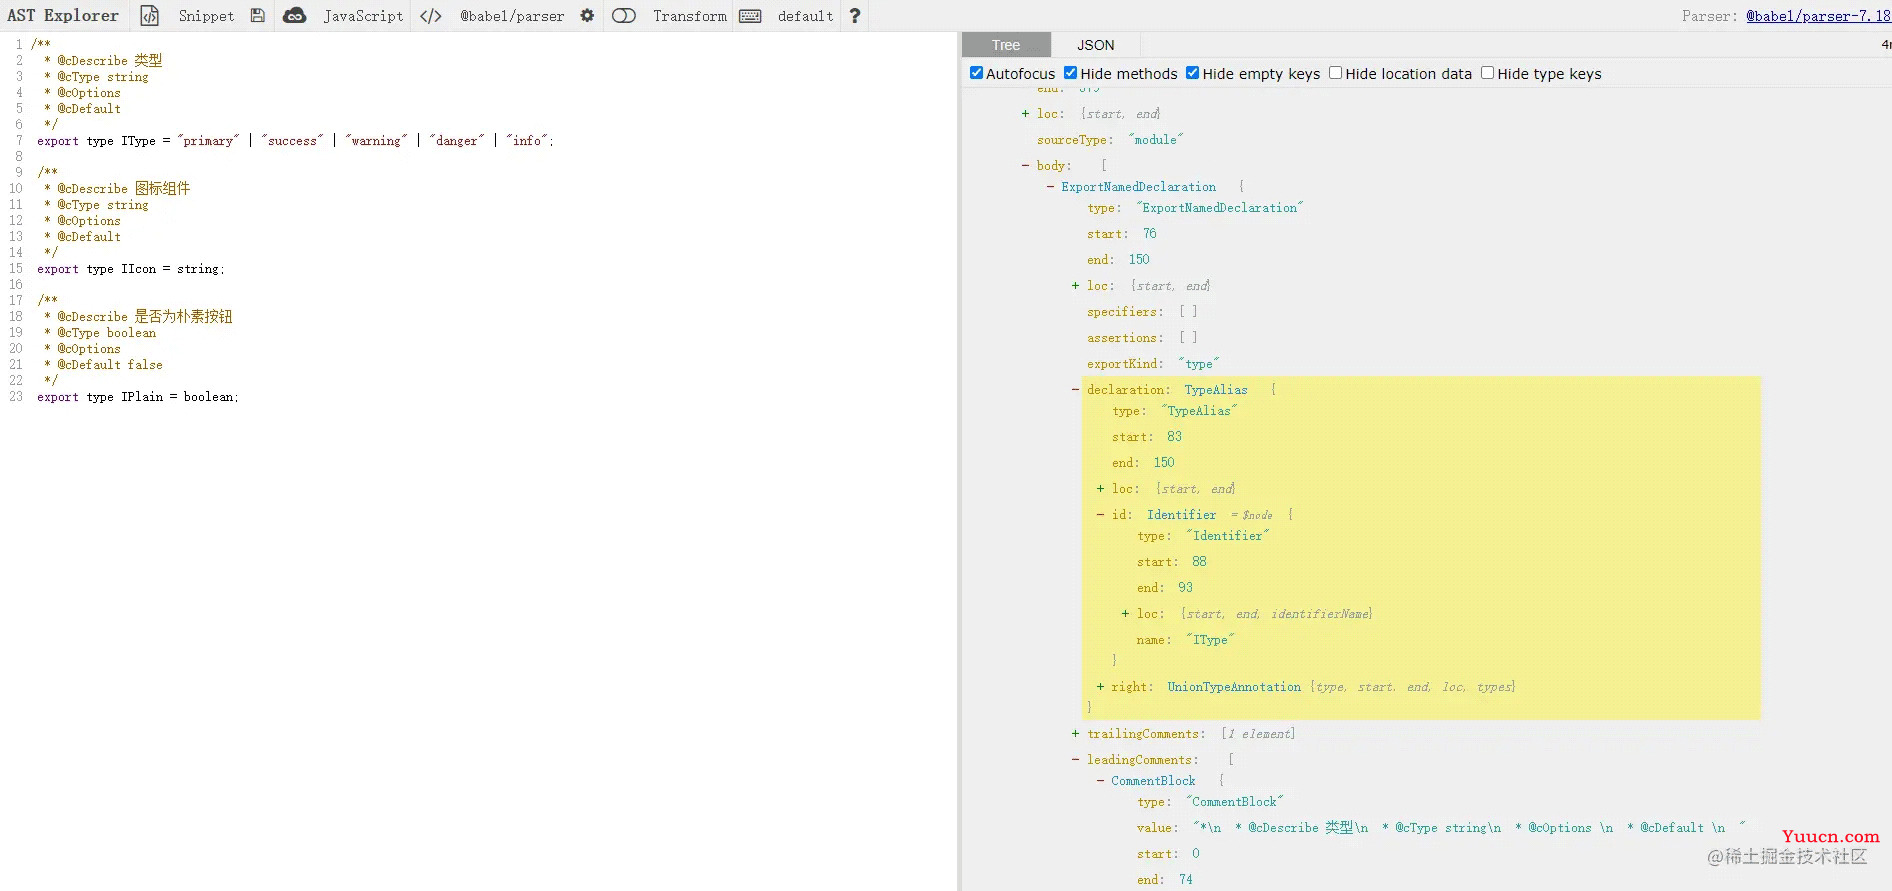
Task: Enable Hide location data checkbox
Action: (1336, 73)
